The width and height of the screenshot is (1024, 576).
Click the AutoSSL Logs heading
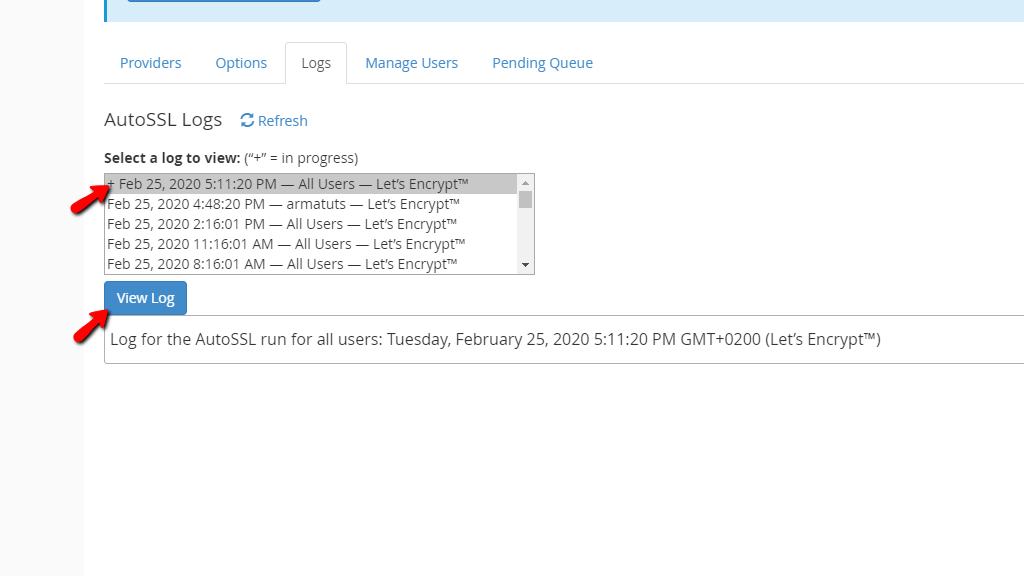click(163, 119)
